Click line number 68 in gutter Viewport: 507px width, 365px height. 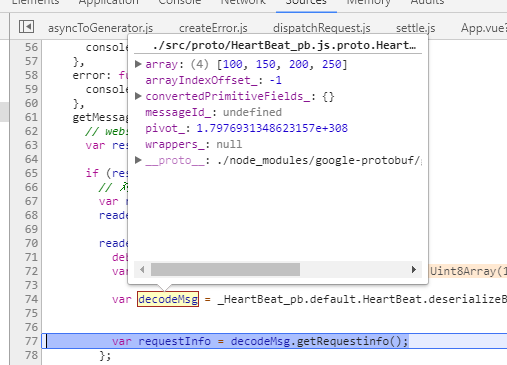click(x=31, y=215)
